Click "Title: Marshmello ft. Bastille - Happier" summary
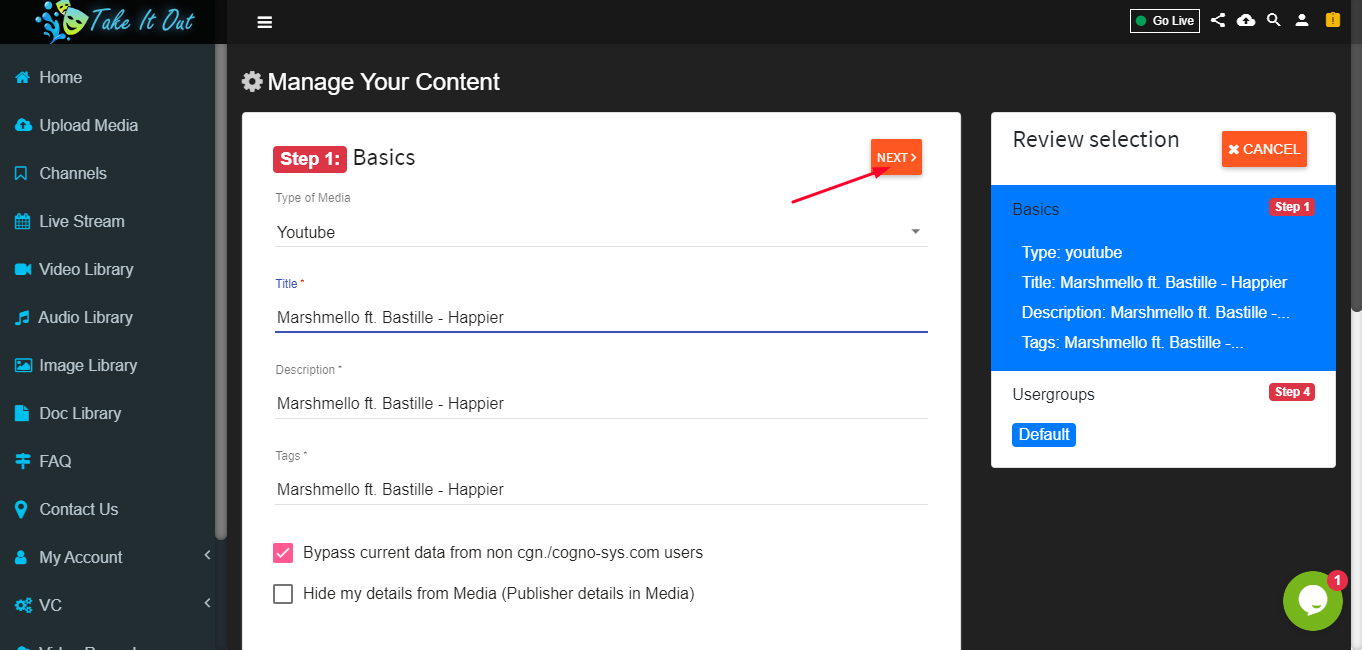The width and height of the screenshot is (1362, 650). [1154, 283]
